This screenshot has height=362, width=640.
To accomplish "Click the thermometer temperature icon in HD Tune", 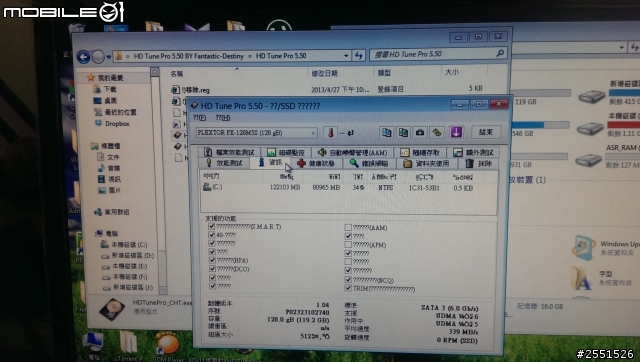I will coord(331,132).
